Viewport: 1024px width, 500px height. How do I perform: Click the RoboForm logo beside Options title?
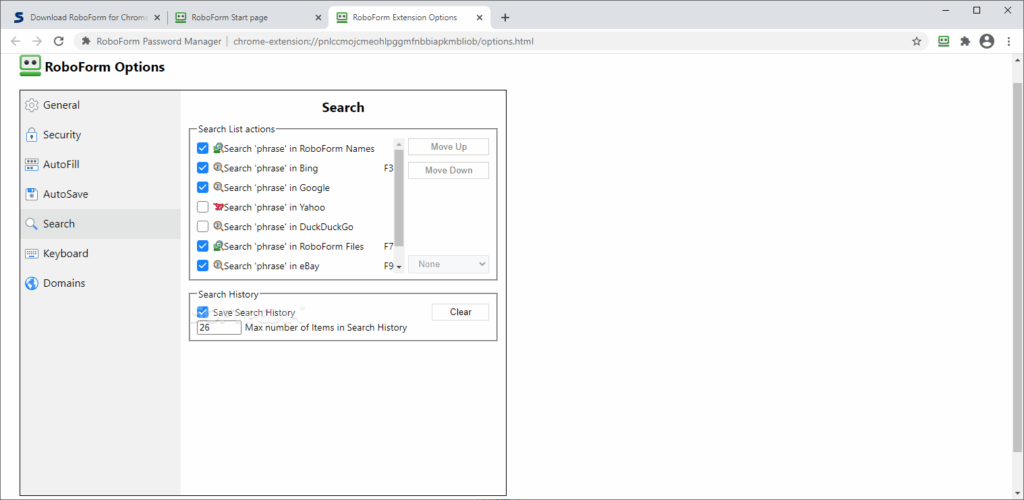30,66
